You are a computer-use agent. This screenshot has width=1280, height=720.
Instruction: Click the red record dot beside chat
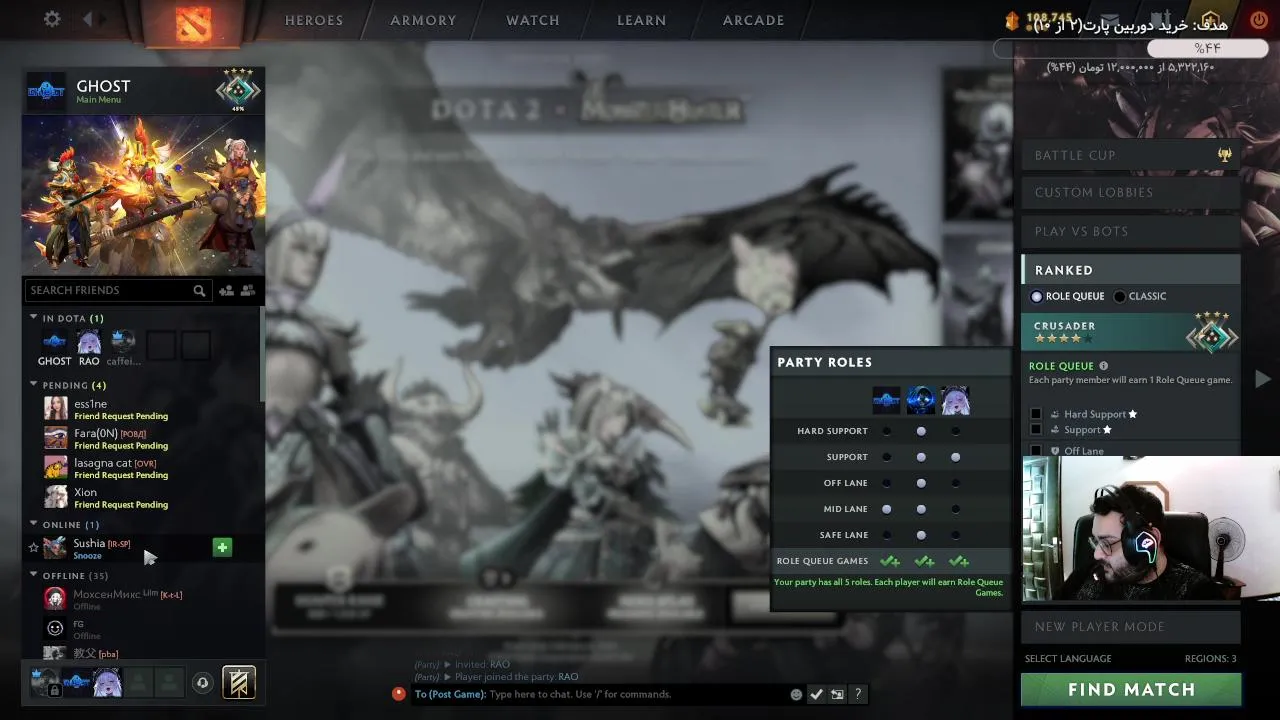(398, 693)
